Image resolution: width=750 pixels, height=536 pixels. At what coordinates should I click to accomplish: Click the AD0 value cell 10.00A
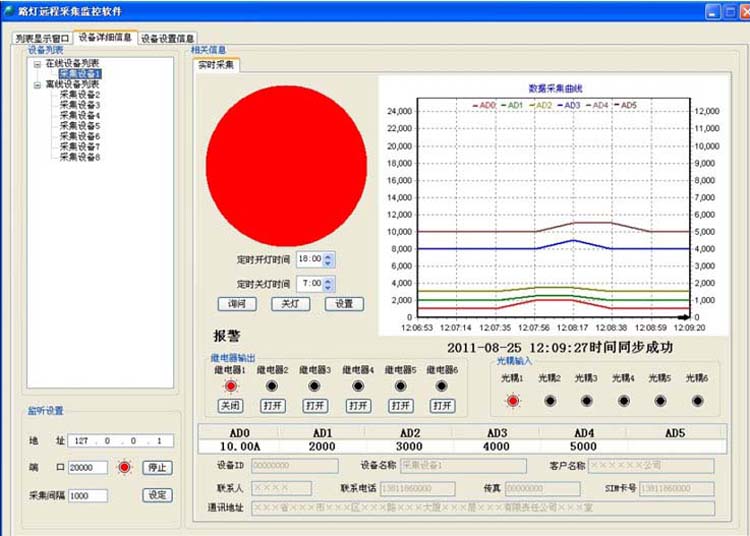(240, 447)
